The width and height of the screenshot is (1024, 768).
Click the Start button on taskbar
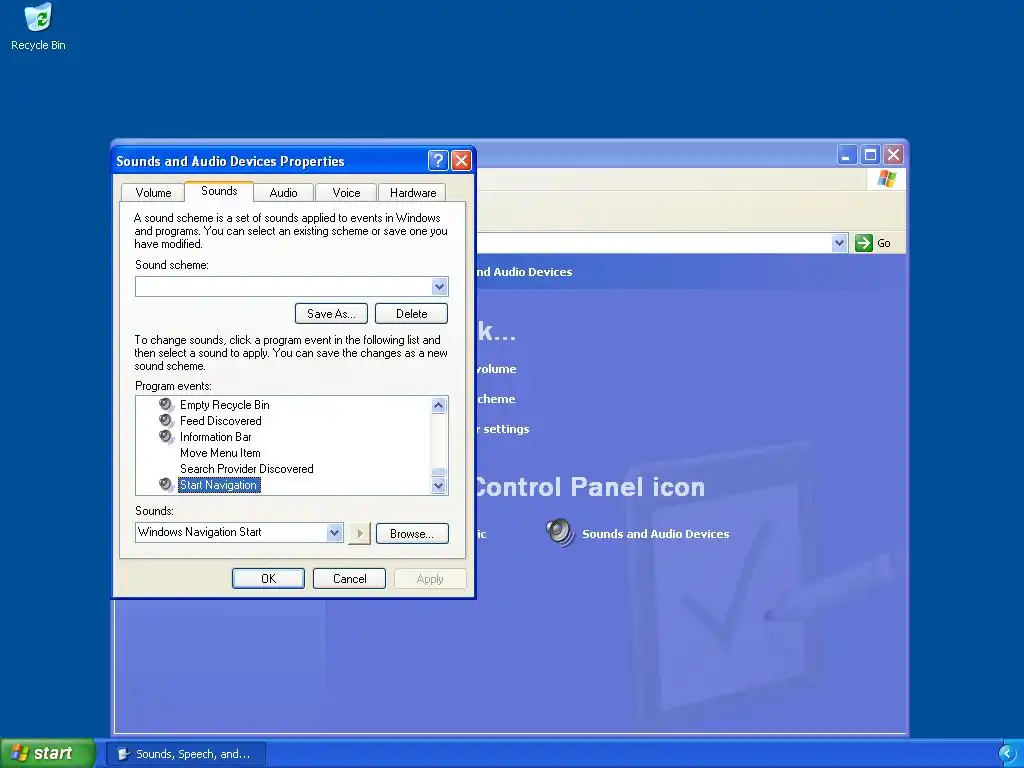coord(48,754)
